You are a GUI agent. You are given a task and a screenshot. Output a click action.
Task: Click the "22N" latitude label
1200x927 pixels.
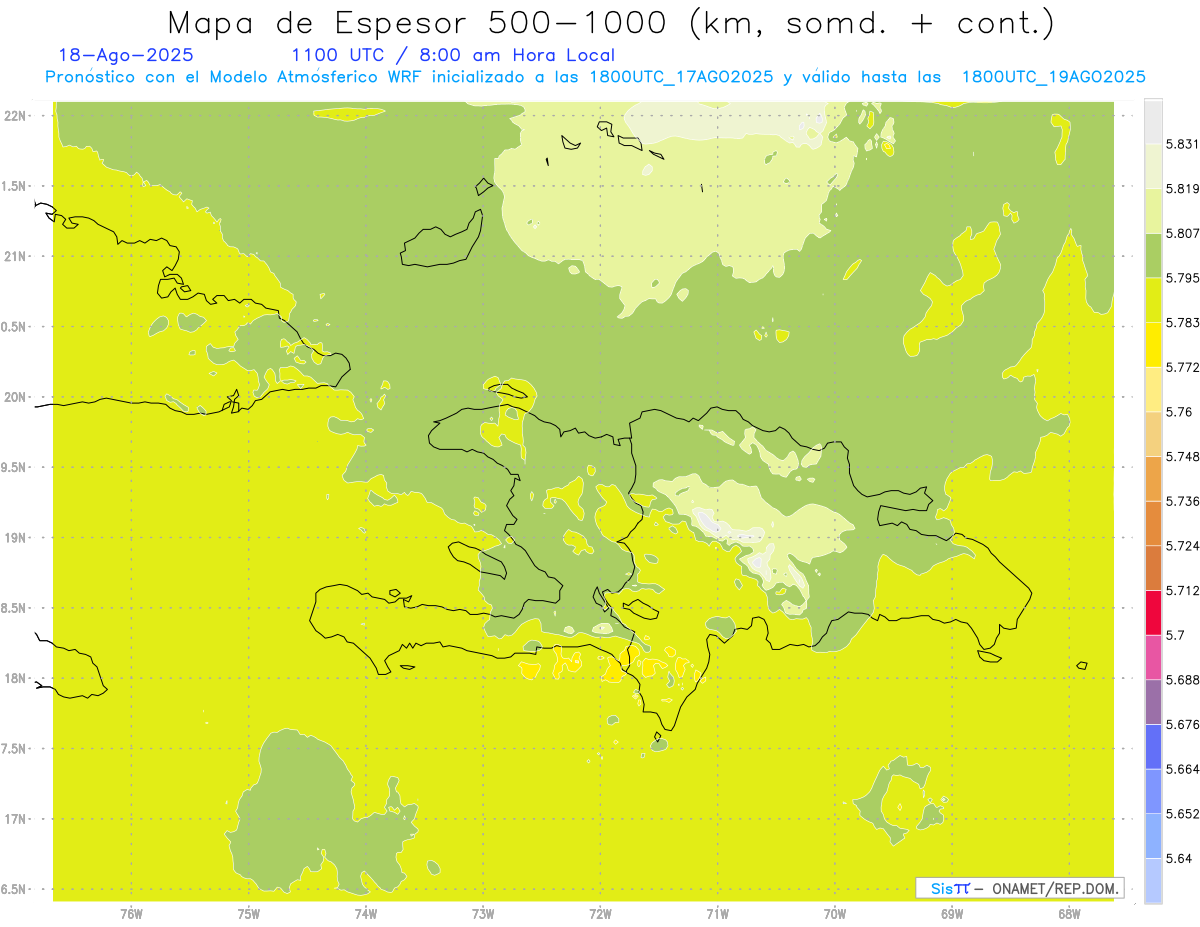[x=15, y=116]
